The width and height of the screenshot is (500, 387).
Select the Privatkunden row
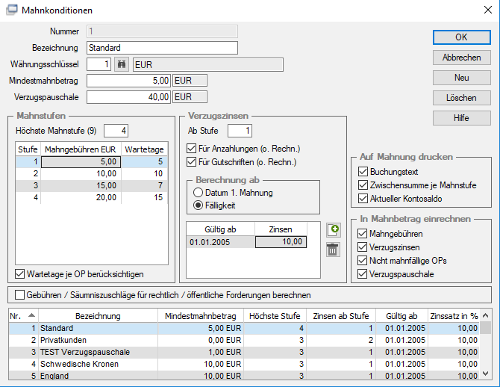pos(244,340)
